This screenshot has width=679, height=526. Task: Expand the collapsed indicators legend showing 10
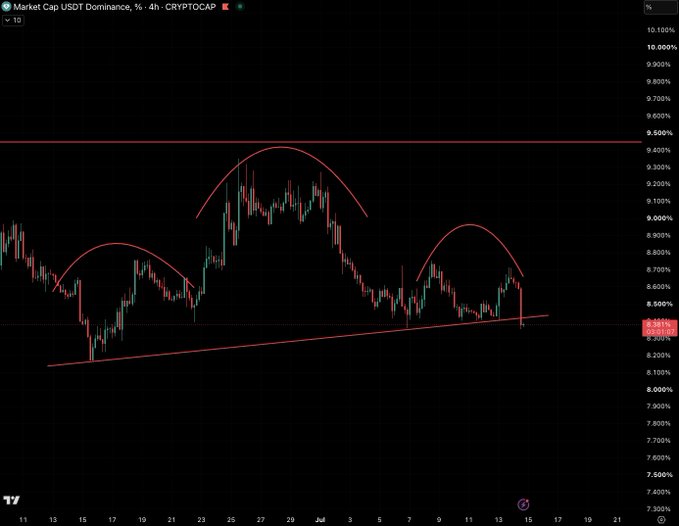[13, 20]
